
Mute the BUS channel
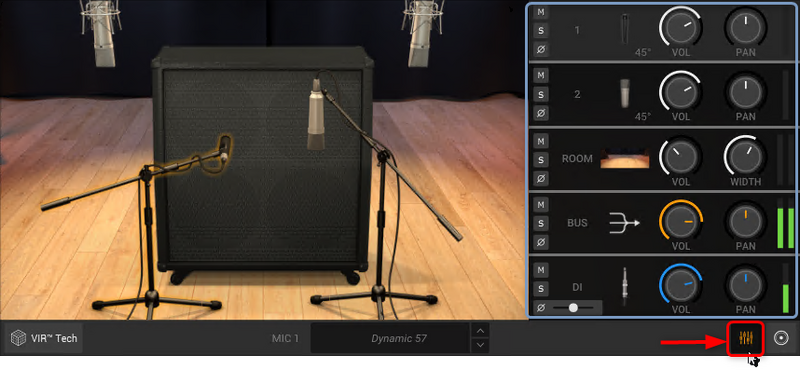click(541, 205)
